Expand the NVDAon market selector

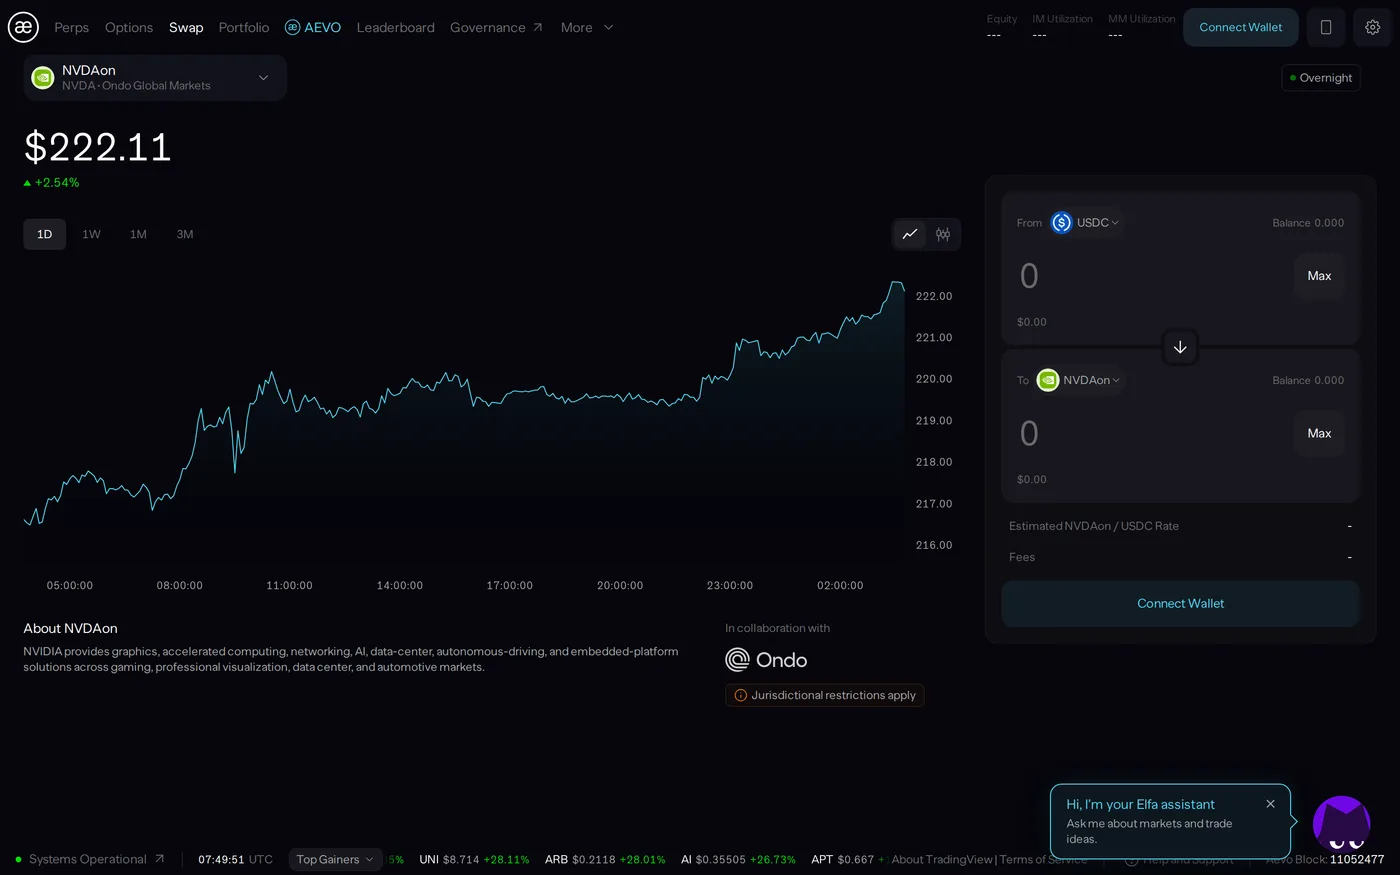point(155,78)
